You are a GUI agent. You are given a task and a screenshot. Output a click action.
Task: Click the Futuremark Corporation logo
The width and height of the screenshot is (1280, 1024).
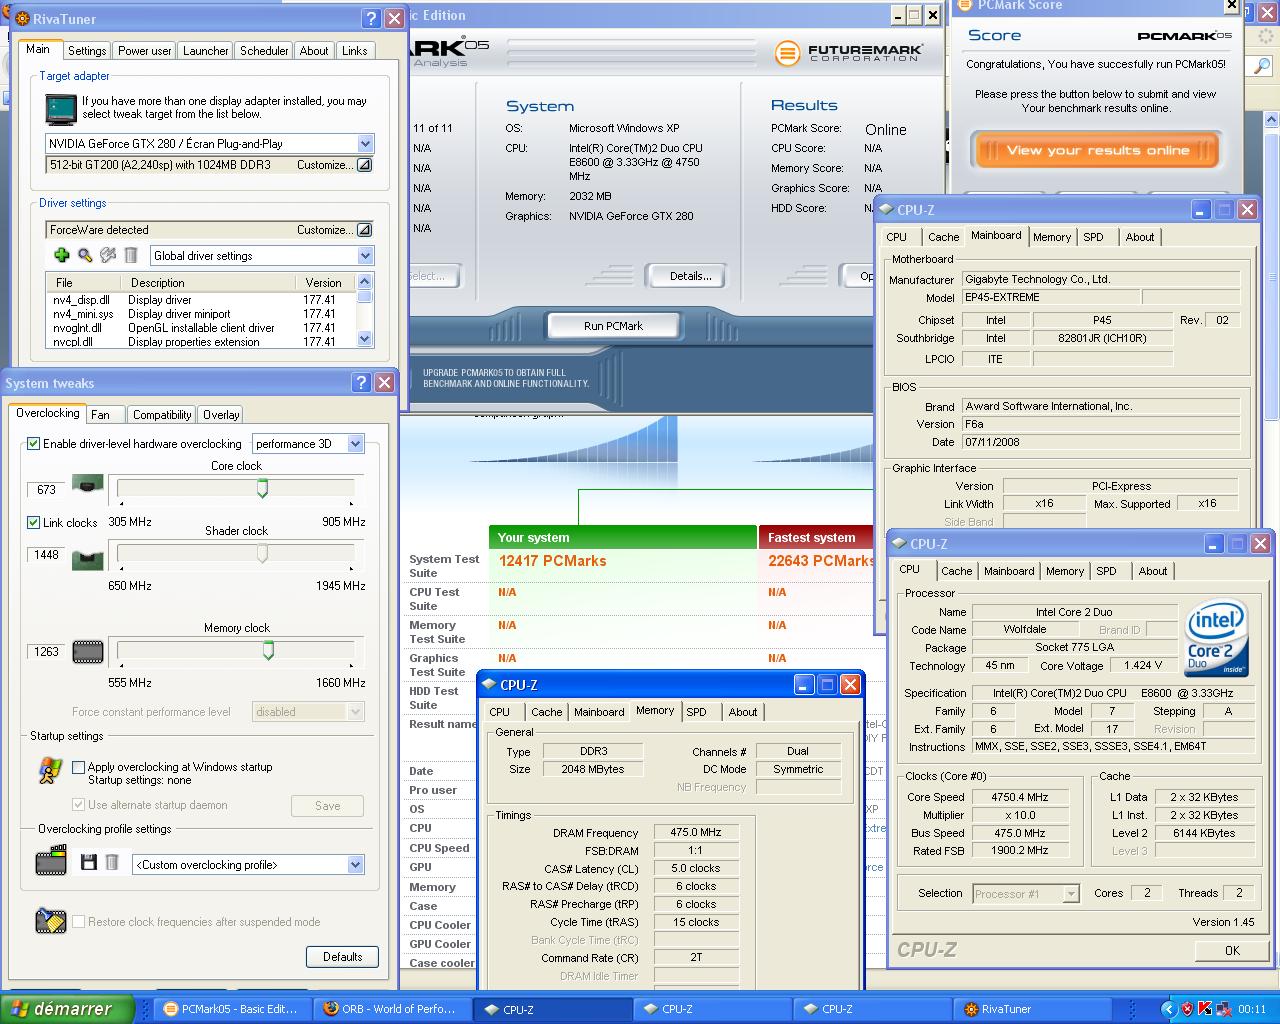(849, 52)
